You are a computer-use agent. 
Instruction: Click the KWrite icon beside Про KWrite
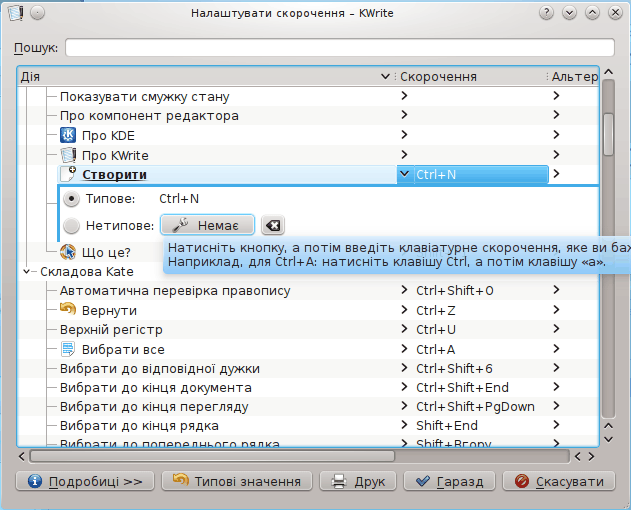68,155
